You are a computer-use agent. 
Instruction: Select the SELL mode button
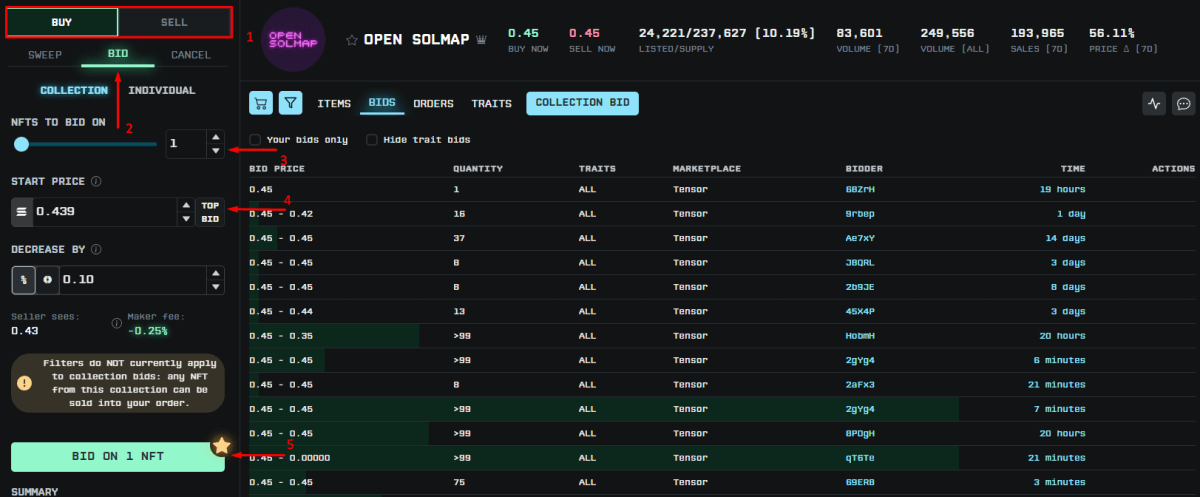(174, 22)
